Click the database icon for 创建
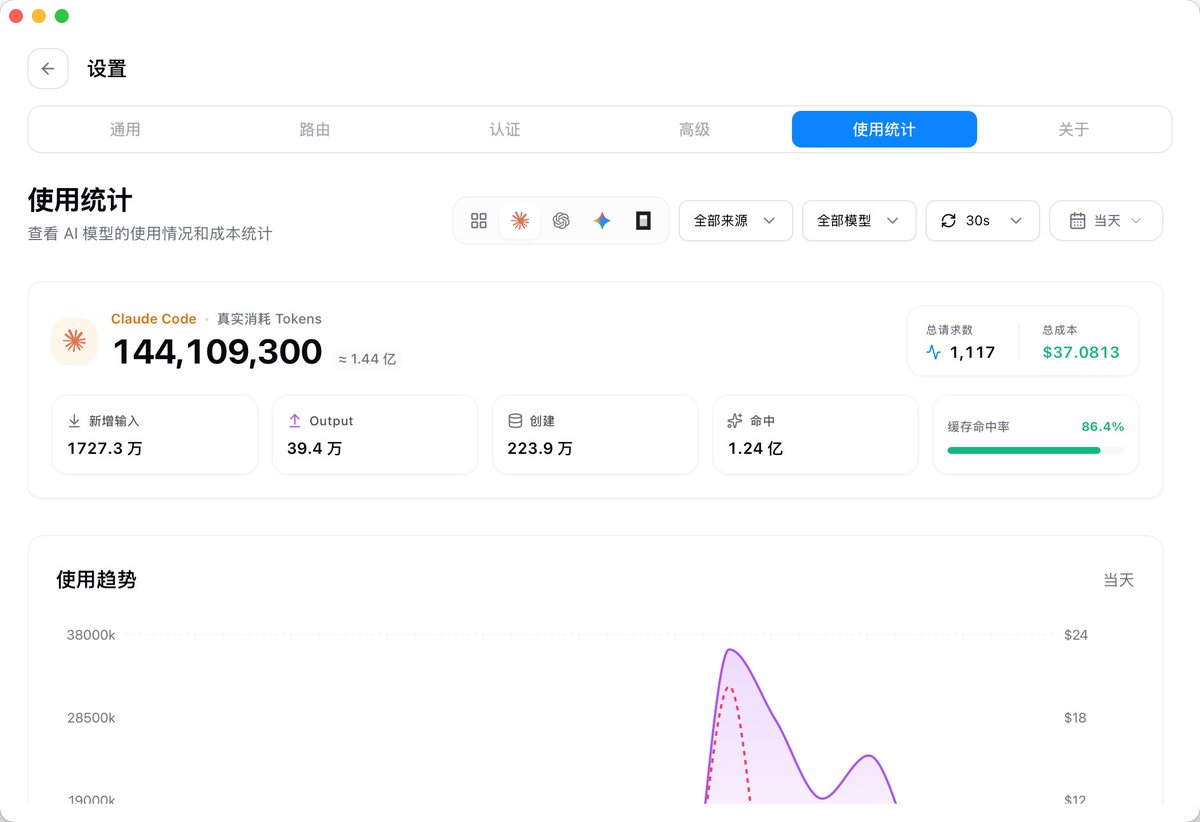Viewport: 1200px width, 822px height. [x=515, y=421]
